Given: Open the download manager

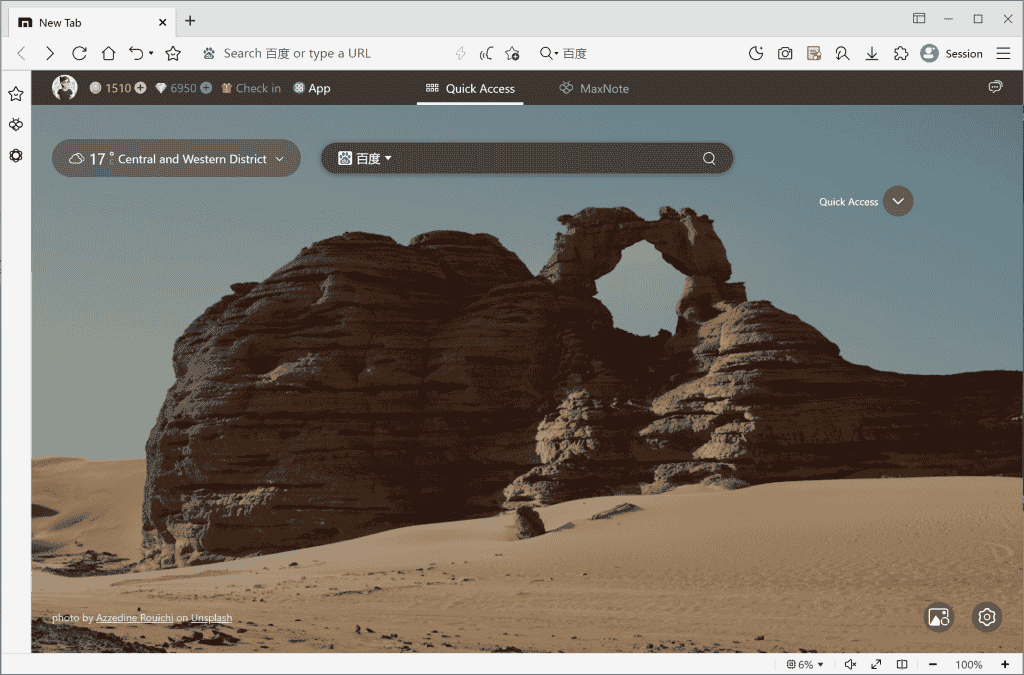Looking at the screenshot, I should 871,53.
